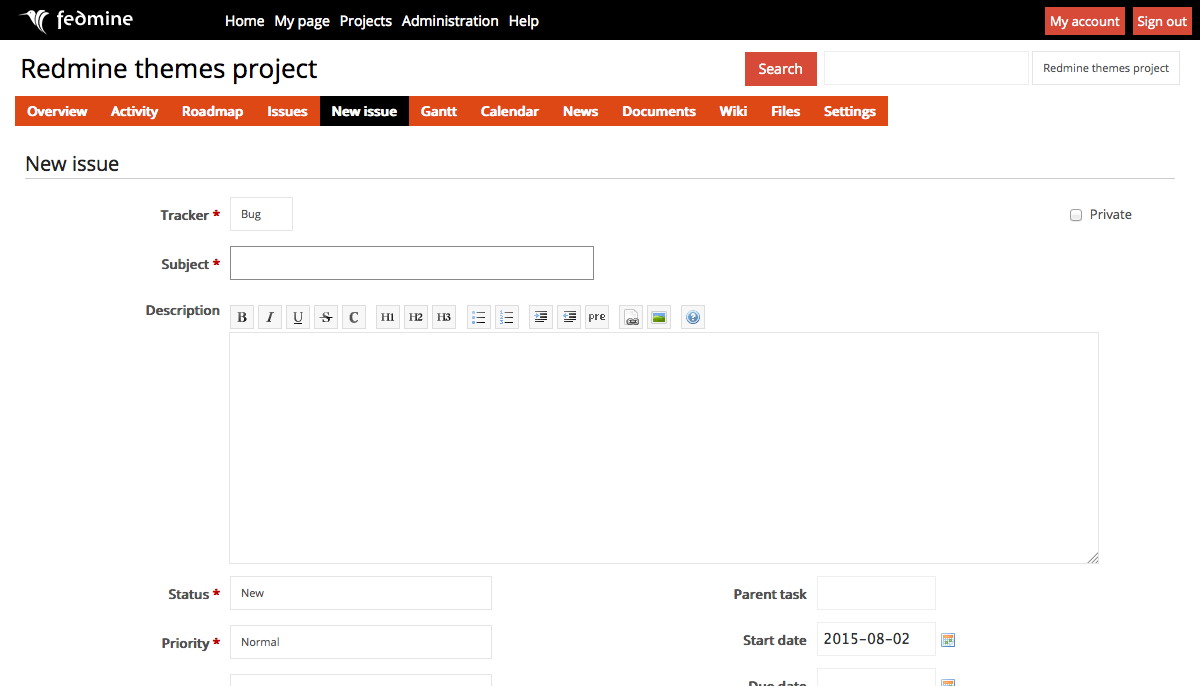Insert a Heading 1 with H1

pyautogui.click(x=388, y=317)
